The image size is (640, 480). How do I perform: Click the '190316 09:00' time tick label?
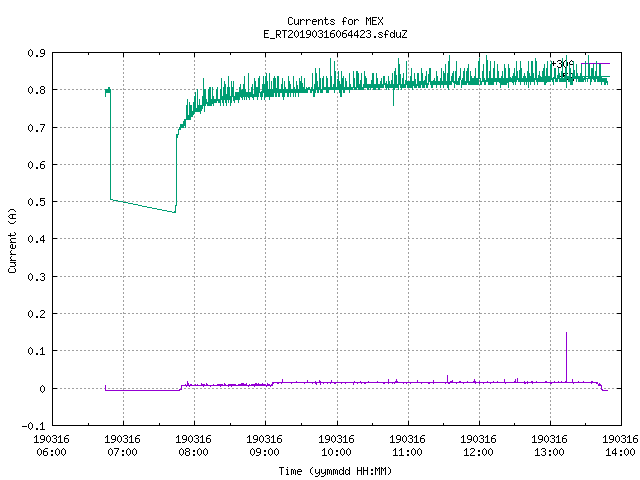(x=264, y=446)
